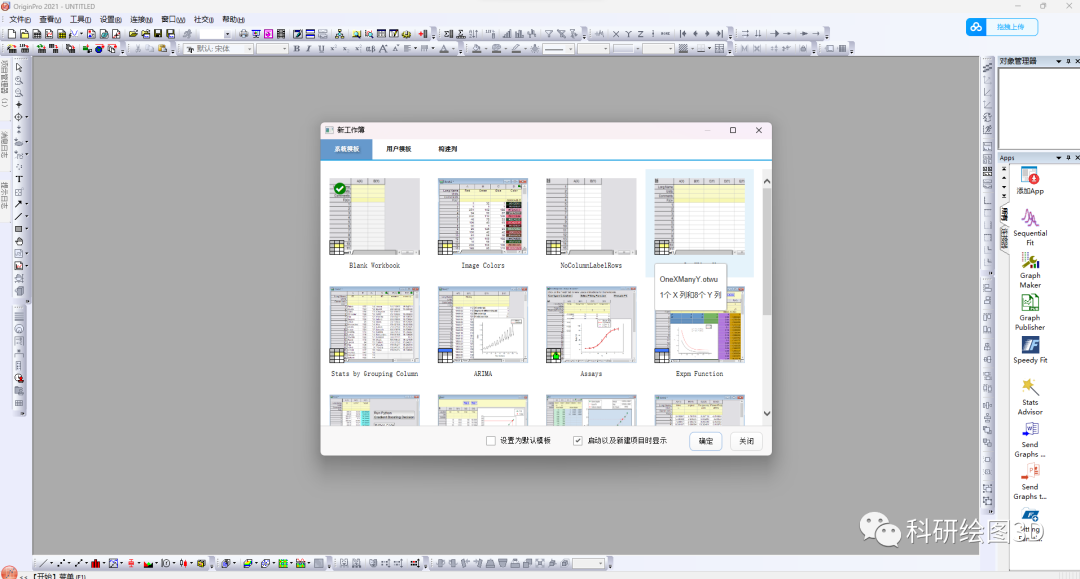Click the Save project floppy icon
Viewport: 1080px width, 579px height.
click(x=158, y=34)
